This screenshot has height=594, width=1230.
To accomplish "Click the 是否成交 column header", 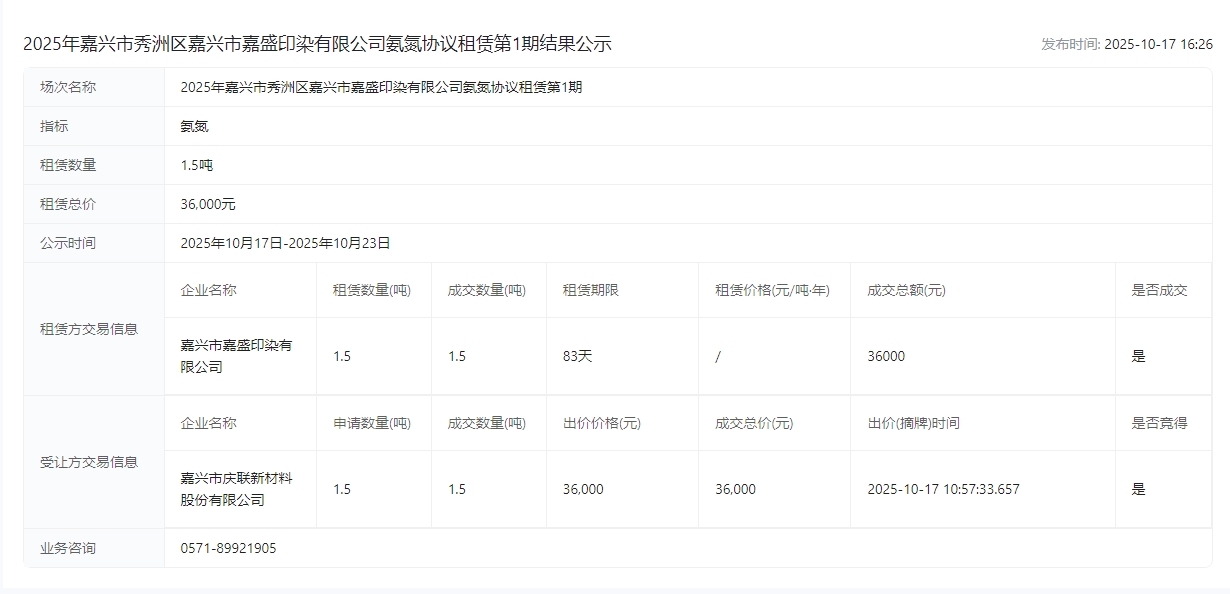I will point(1159,290).
